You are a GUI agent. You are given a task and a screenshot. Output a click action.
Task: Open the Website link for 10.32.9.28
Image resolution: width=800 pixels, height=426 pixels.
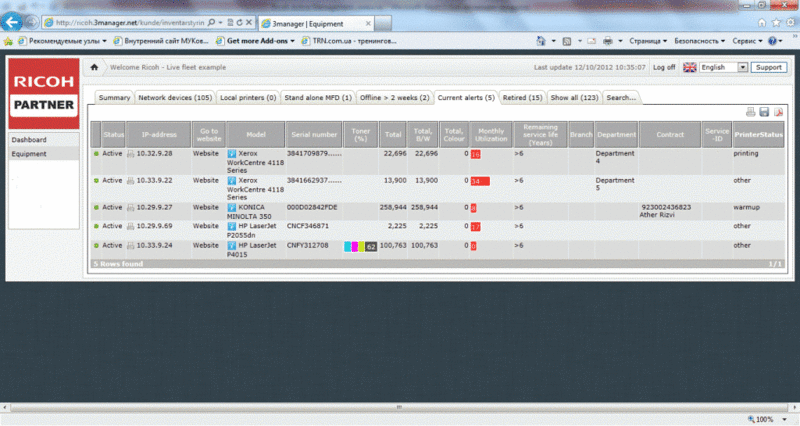tap(206, 154)
